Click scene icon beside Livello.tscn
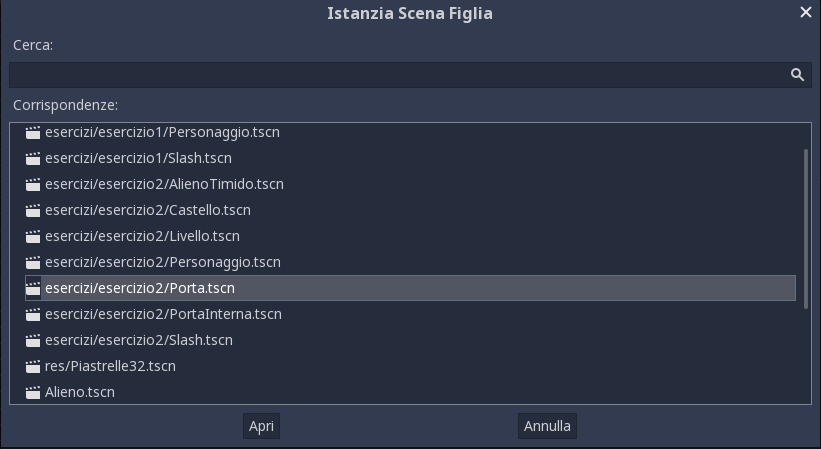Image resolution: width=821 pixels, height=449 pixels. point(33,237)
